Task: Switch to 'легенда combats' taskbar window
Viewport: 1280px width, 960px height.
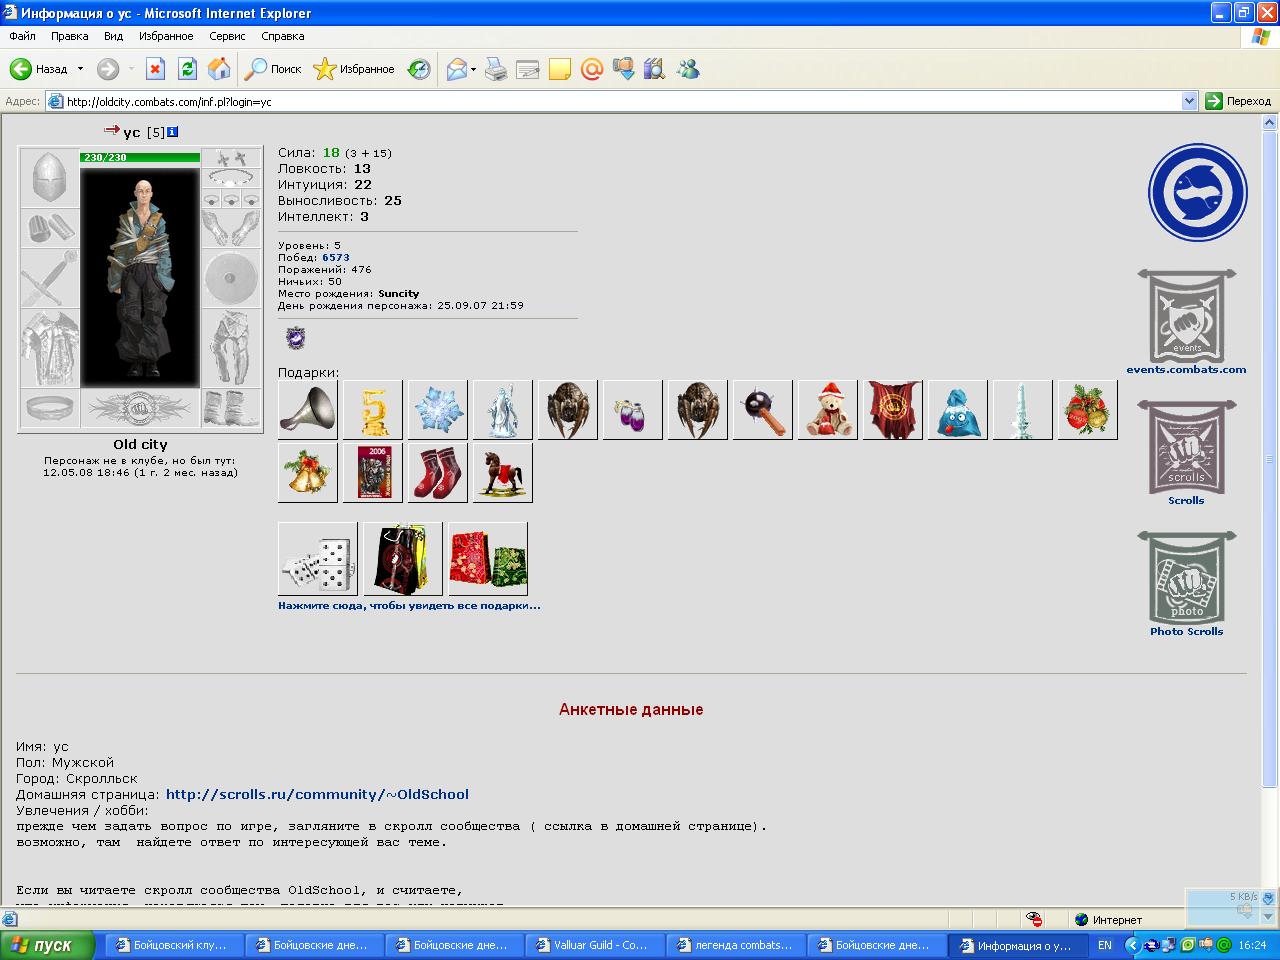Action: pos(735,945)
